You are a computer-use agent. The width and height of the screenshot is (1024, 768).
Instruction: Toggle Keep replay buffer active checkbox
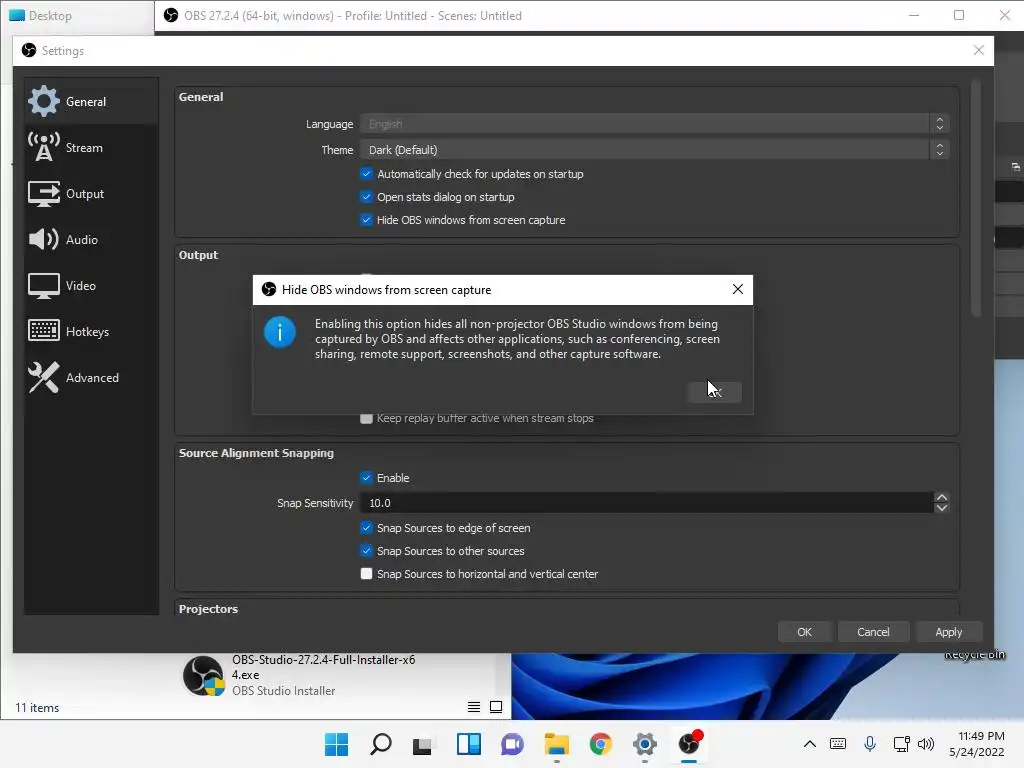(366, 418)
